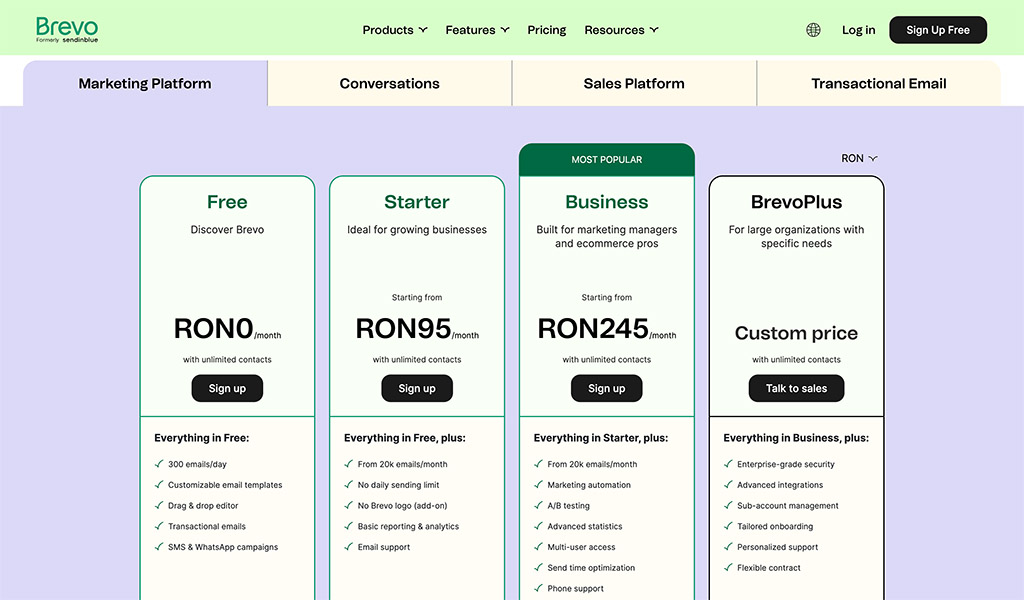
Task: Click the RON245 price
Action: (607, 328)
